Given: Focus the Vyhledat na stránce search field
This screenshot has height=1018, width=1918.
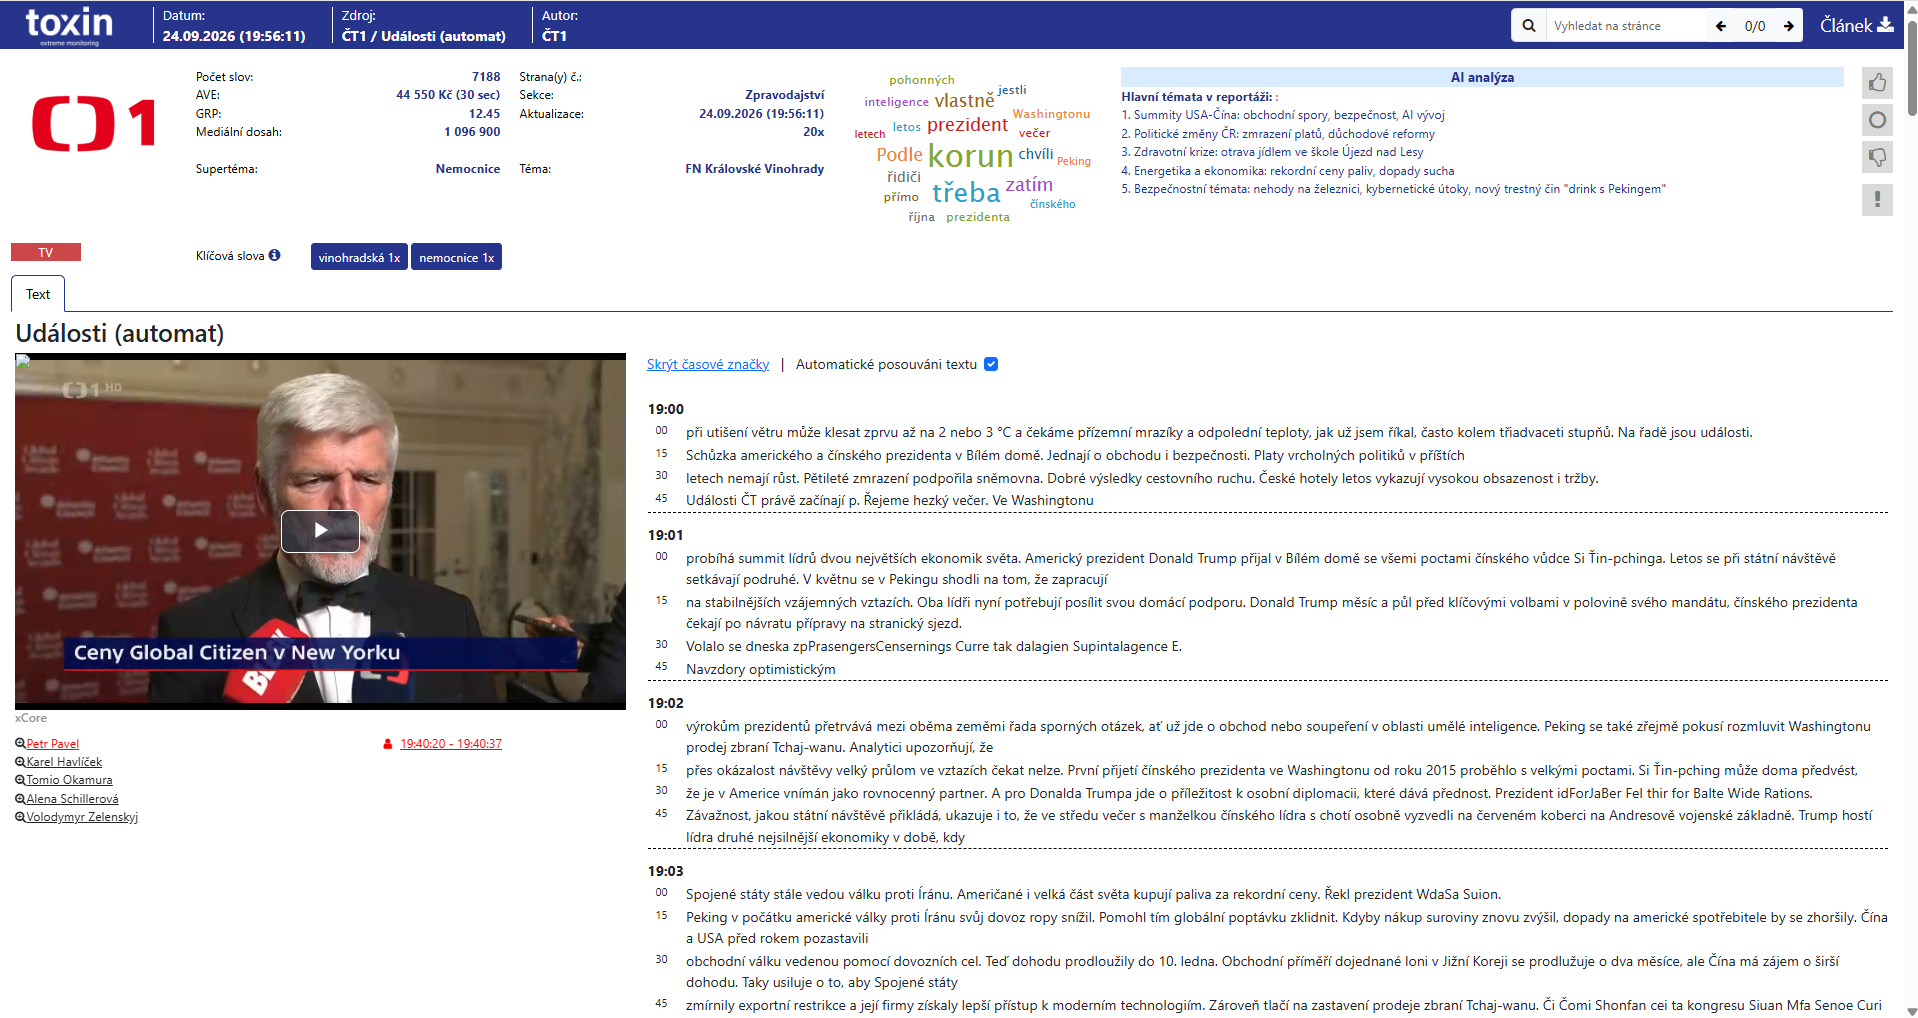Looking at the screenshot, I should tap(1626, 26).
